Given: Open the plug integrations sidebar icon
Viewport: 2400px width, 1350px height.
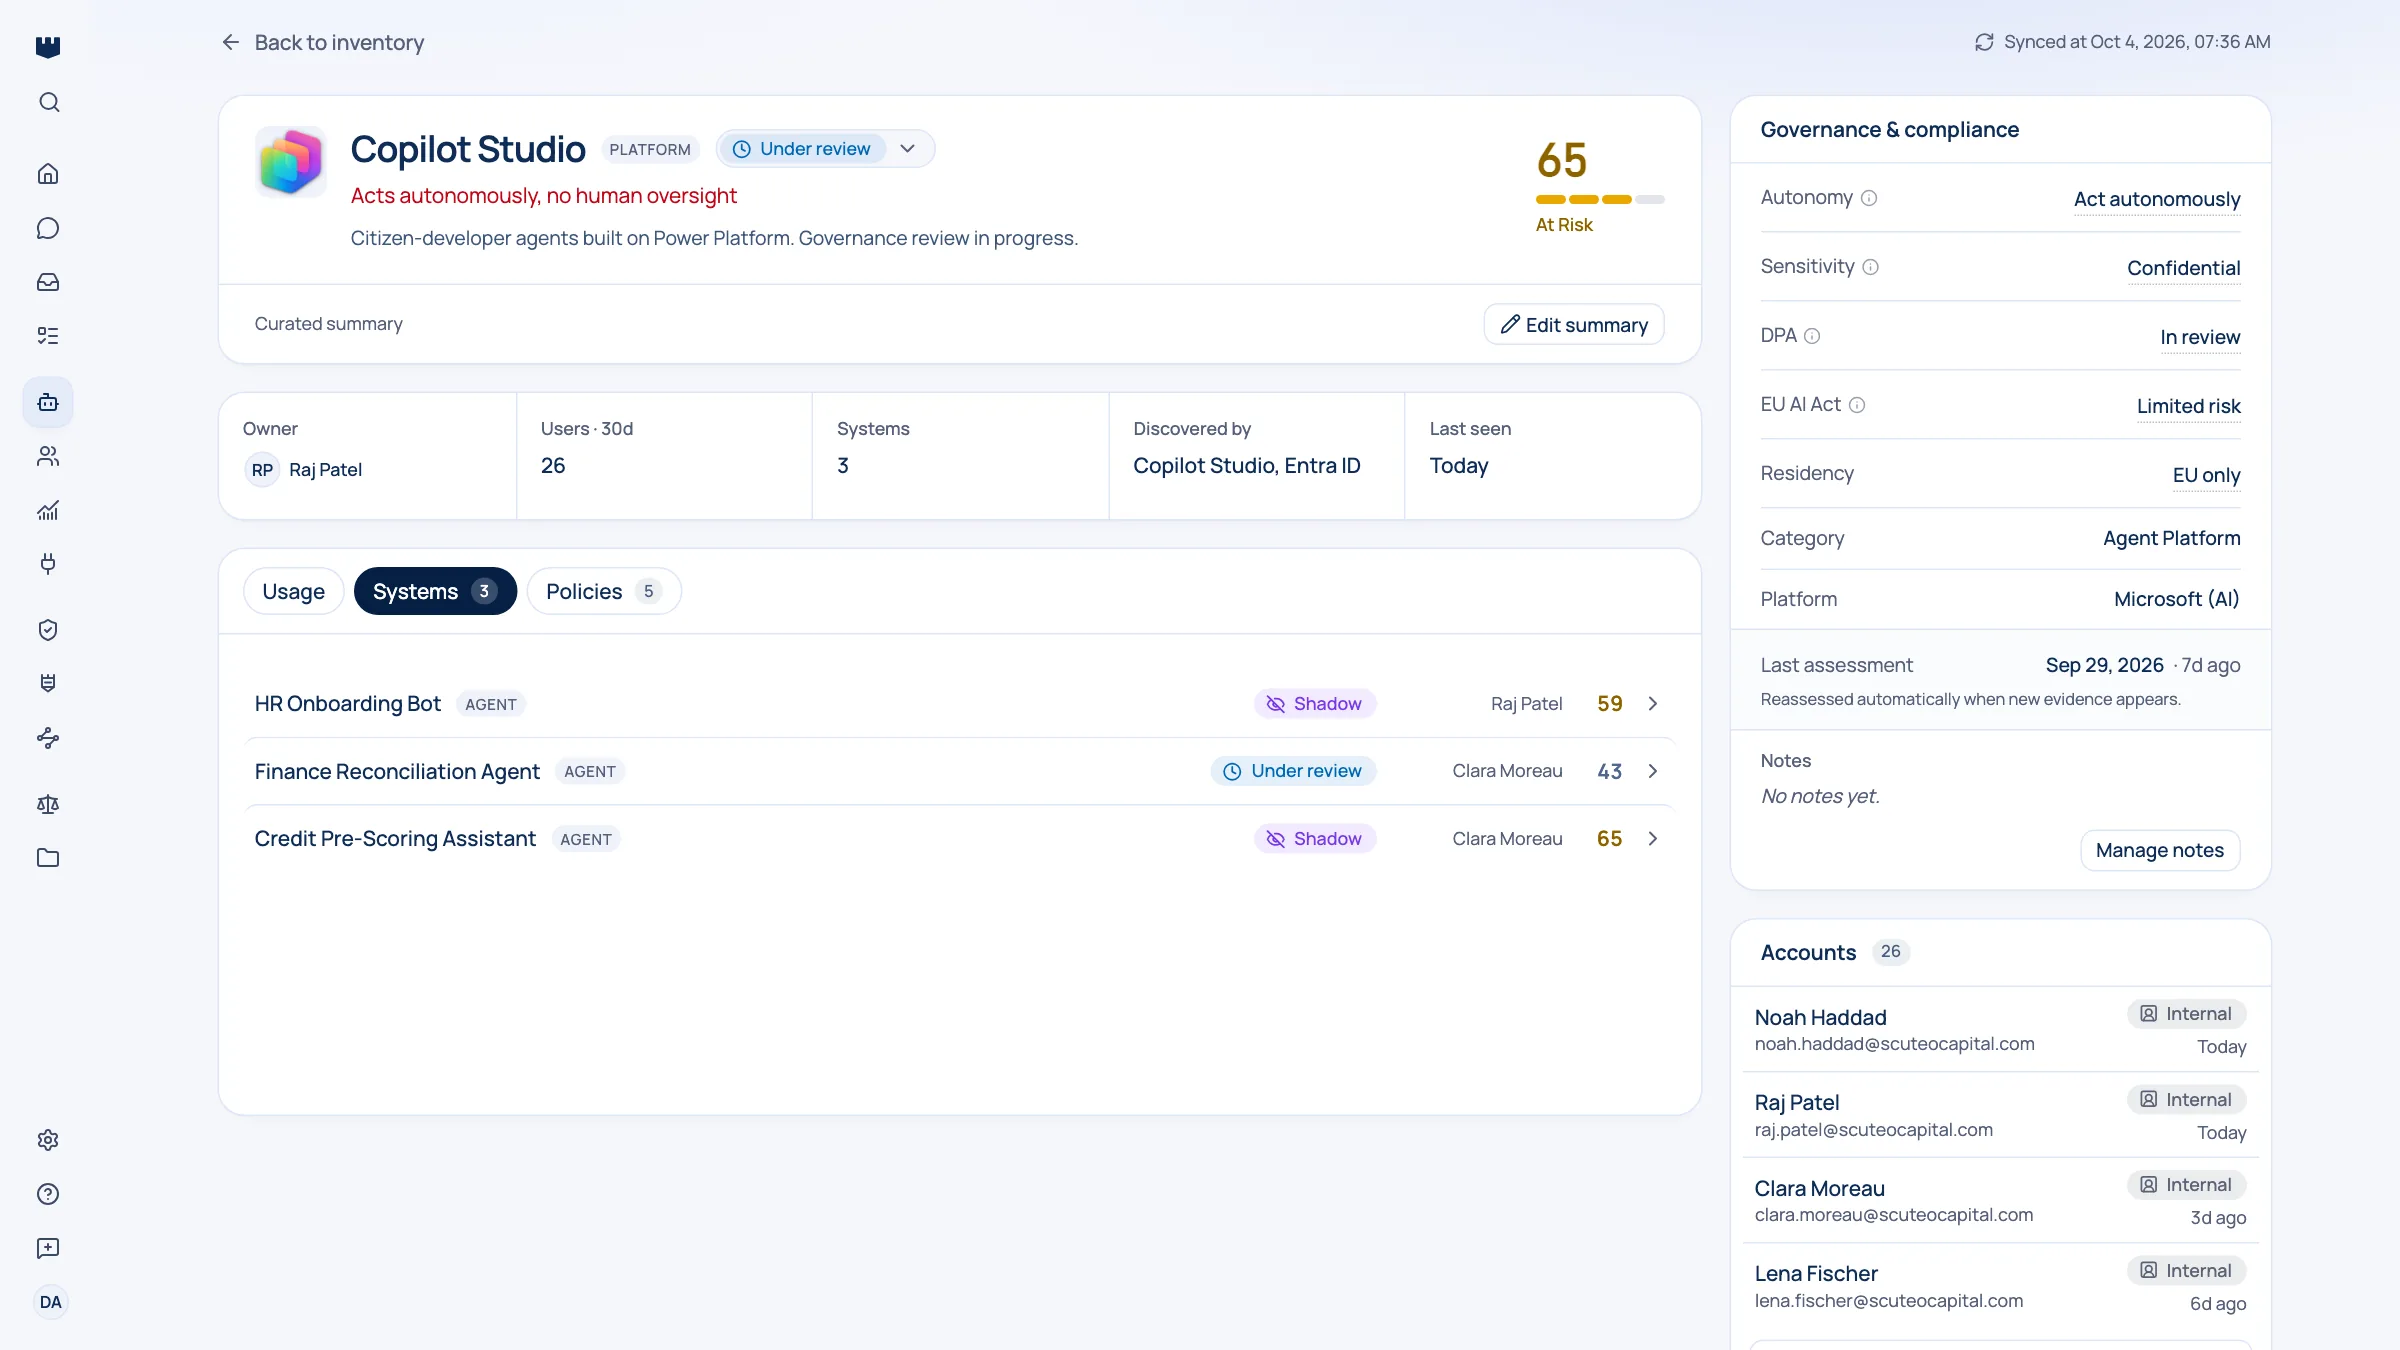Looking at the screenshot, I should [x=48, y=564].
